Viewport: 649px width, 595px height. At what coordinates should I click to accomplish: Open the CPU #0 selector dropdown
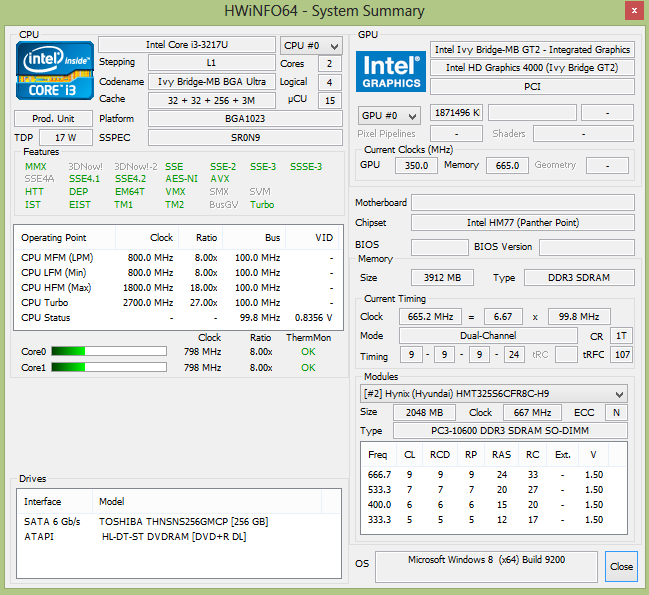click(x=311, y=45)
